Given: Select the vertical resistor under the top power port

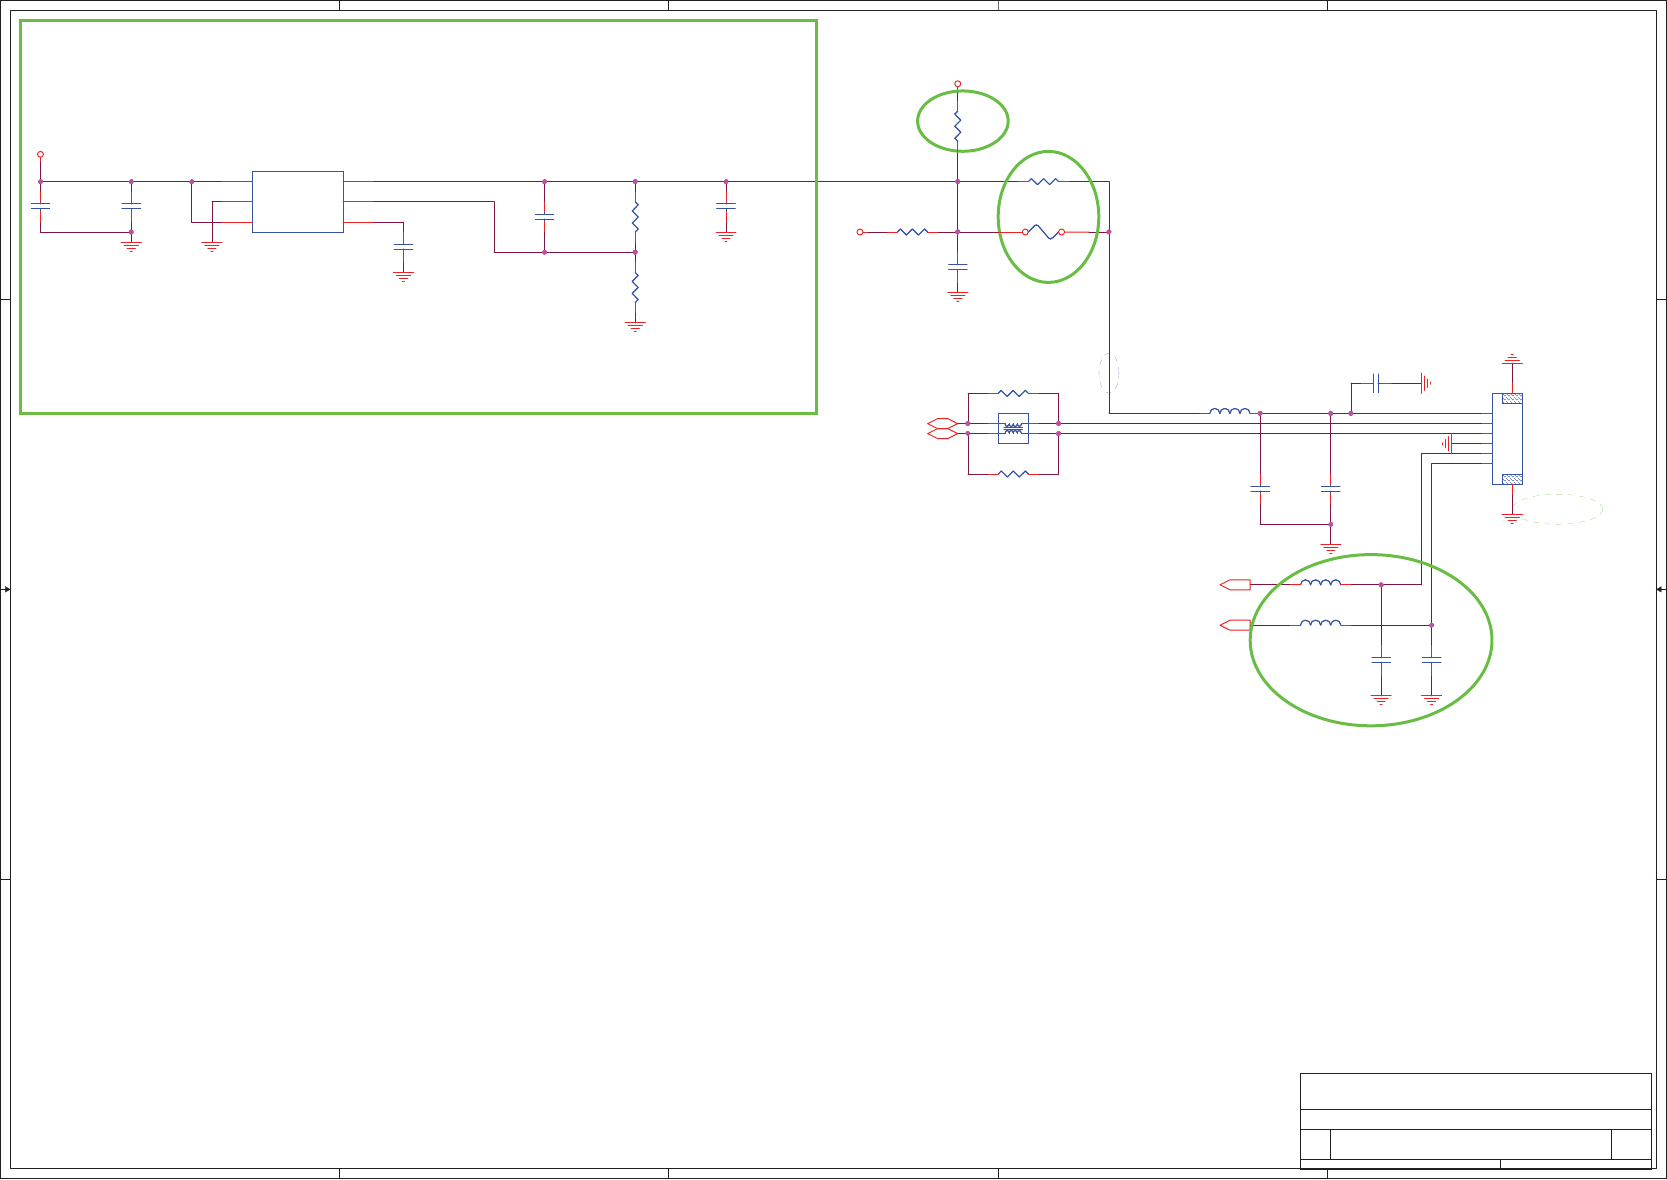Looking at the screenshot, I should pyautogui.click(x=957, y=127).
